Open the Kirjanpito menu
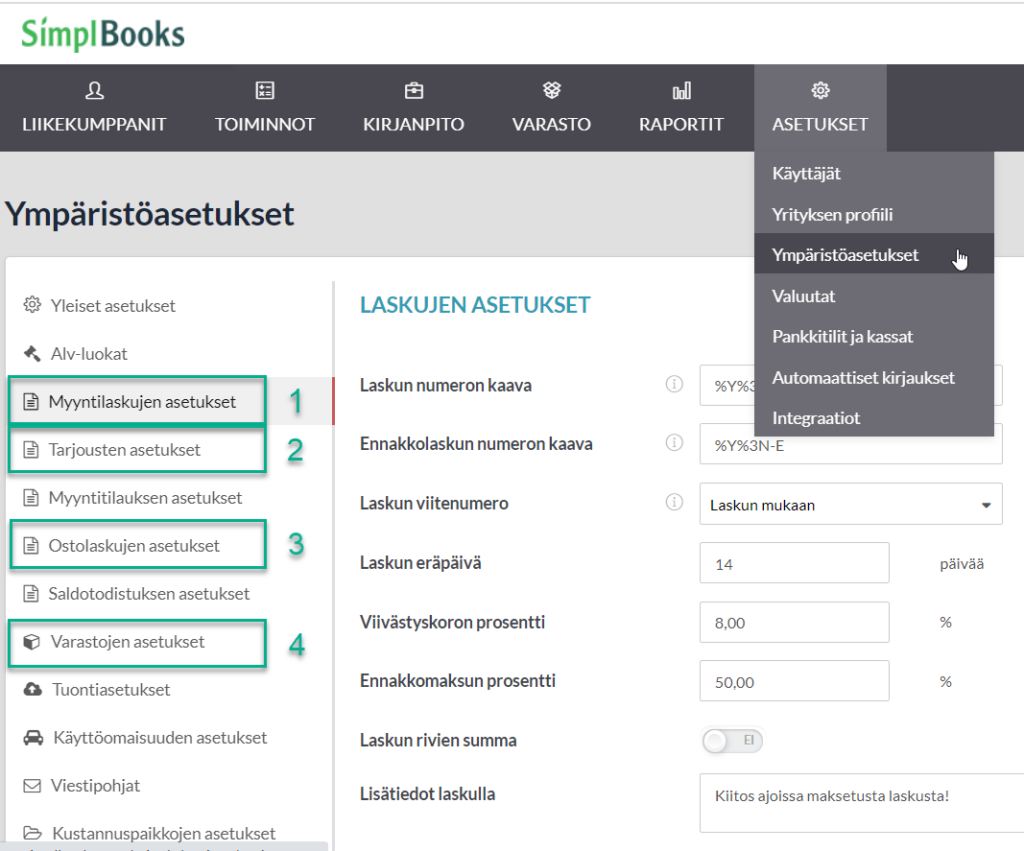The width and height of the screenshot is (1024, 851). [413, 108]
